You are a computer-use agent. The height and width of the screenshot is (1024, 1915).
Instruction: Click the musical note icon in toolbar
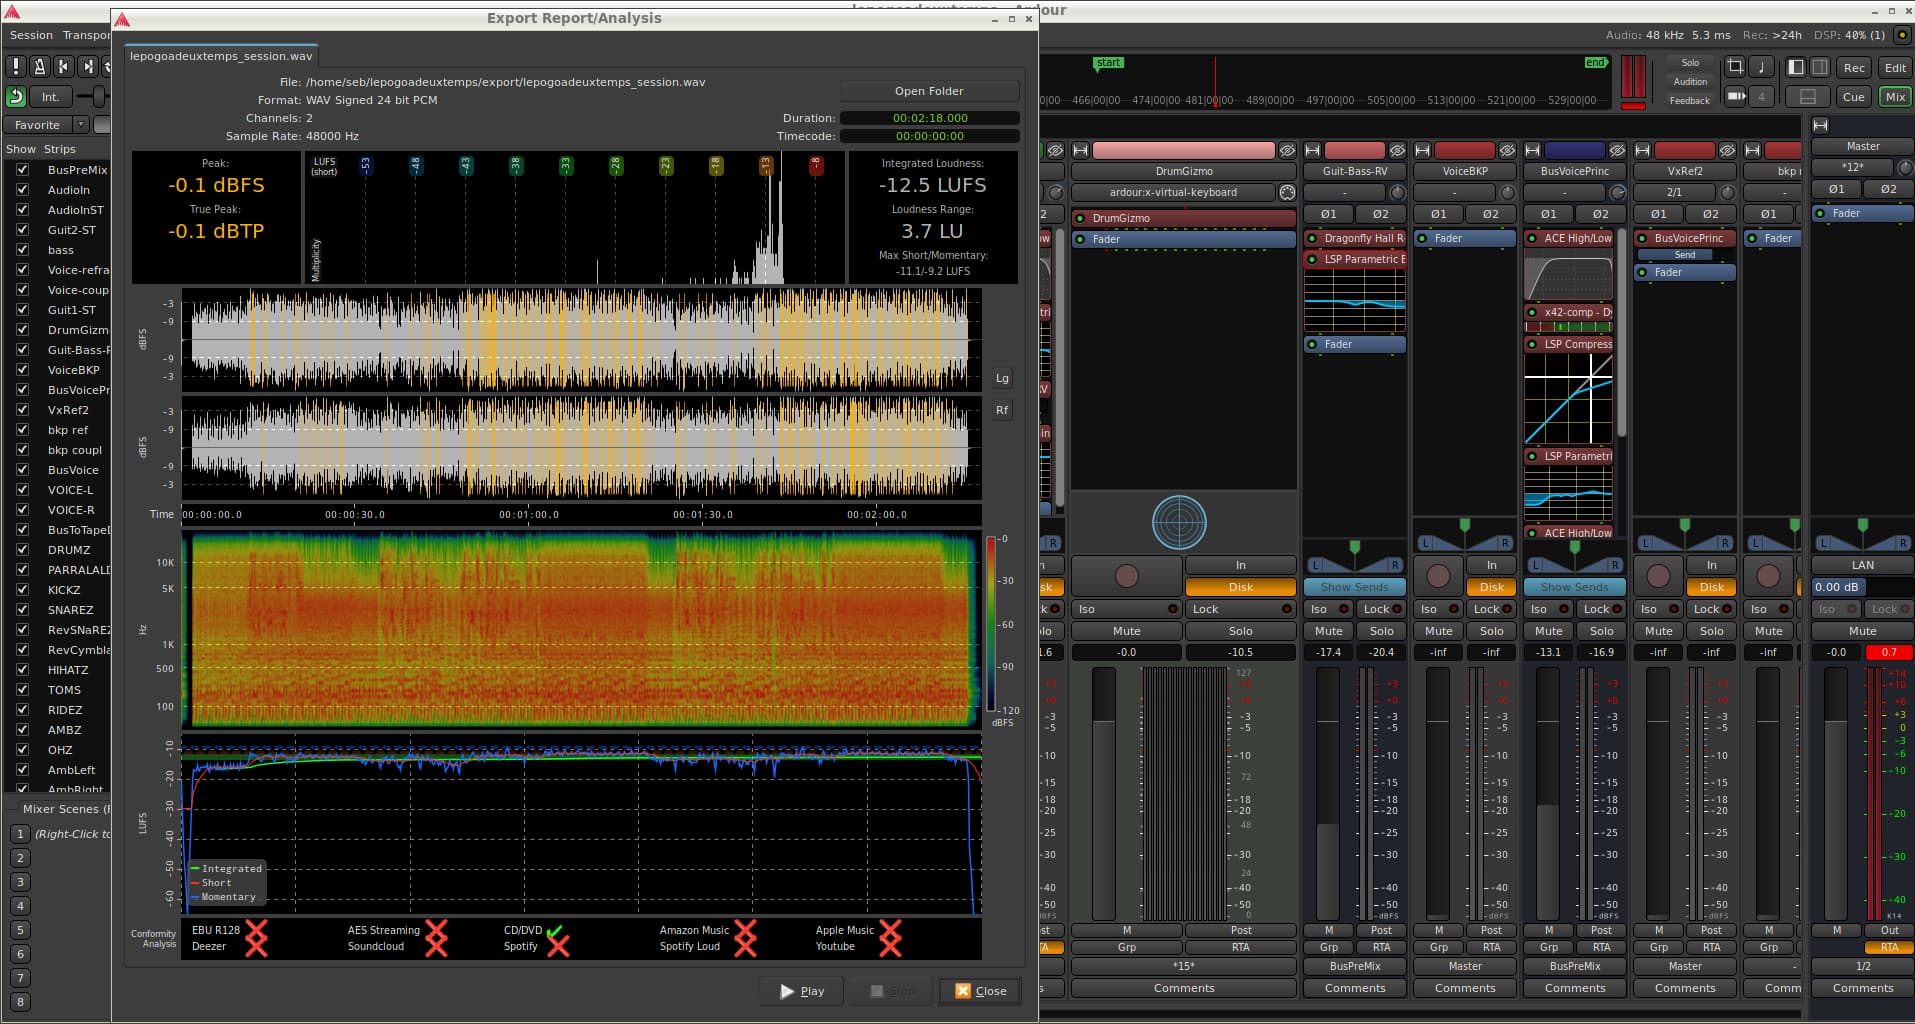point(1761,67)
